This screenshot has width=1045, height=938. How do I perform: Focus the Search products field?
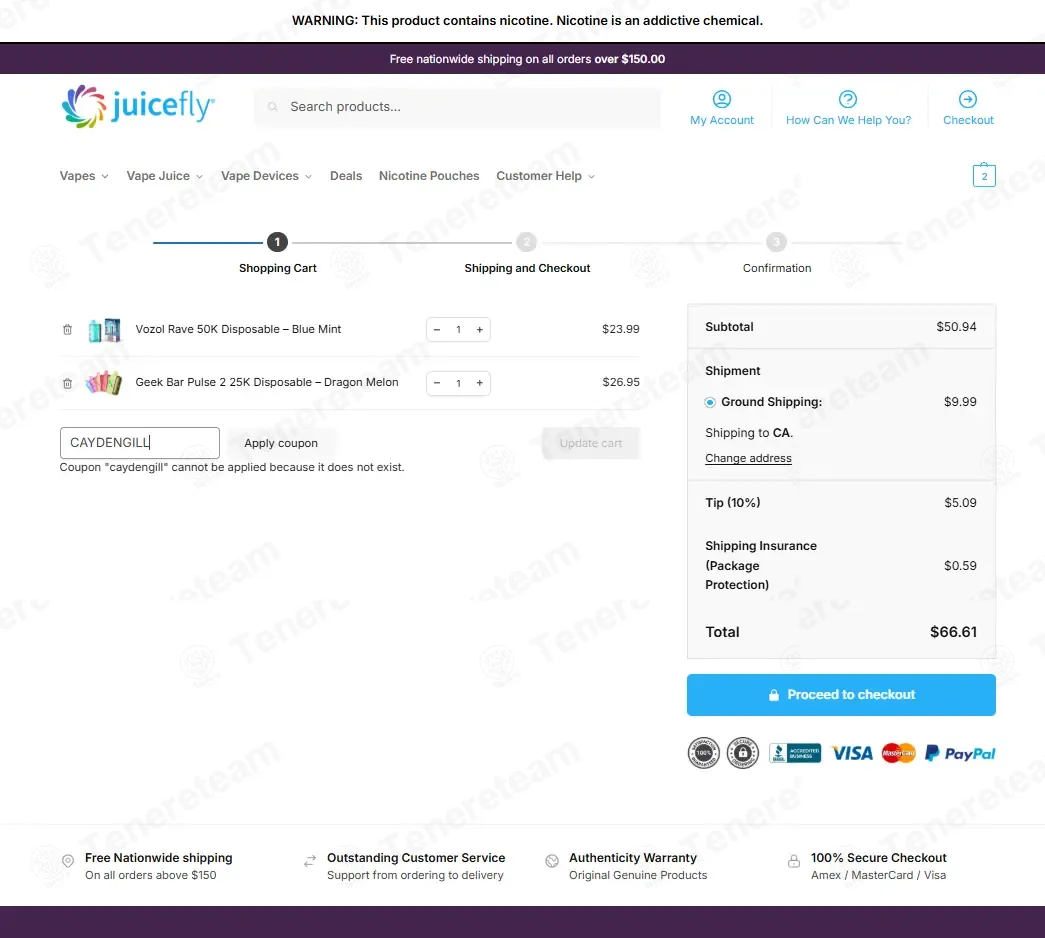(x=457, y=107)
